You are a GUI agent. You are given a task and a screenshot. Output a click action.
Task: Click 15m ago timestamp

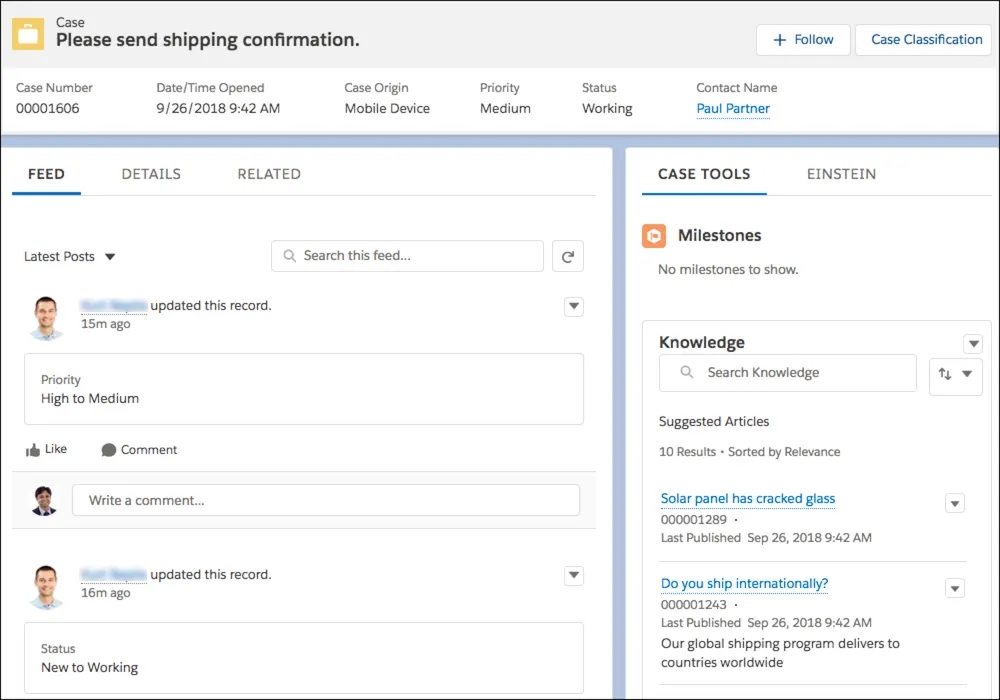[105, 324]
